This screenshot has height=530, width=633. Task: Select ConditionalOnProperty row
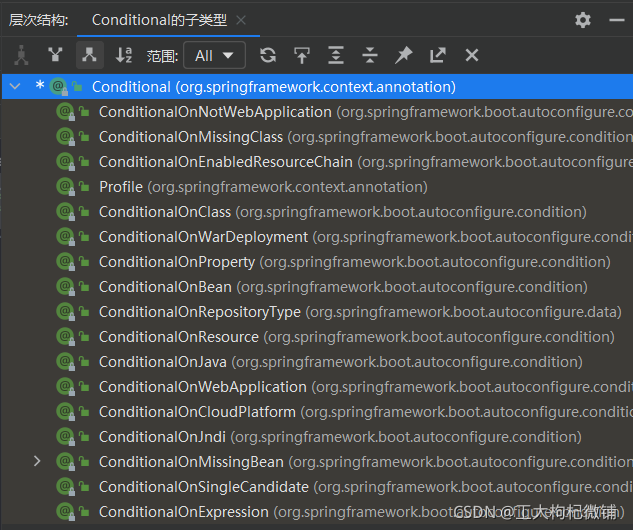317,262
